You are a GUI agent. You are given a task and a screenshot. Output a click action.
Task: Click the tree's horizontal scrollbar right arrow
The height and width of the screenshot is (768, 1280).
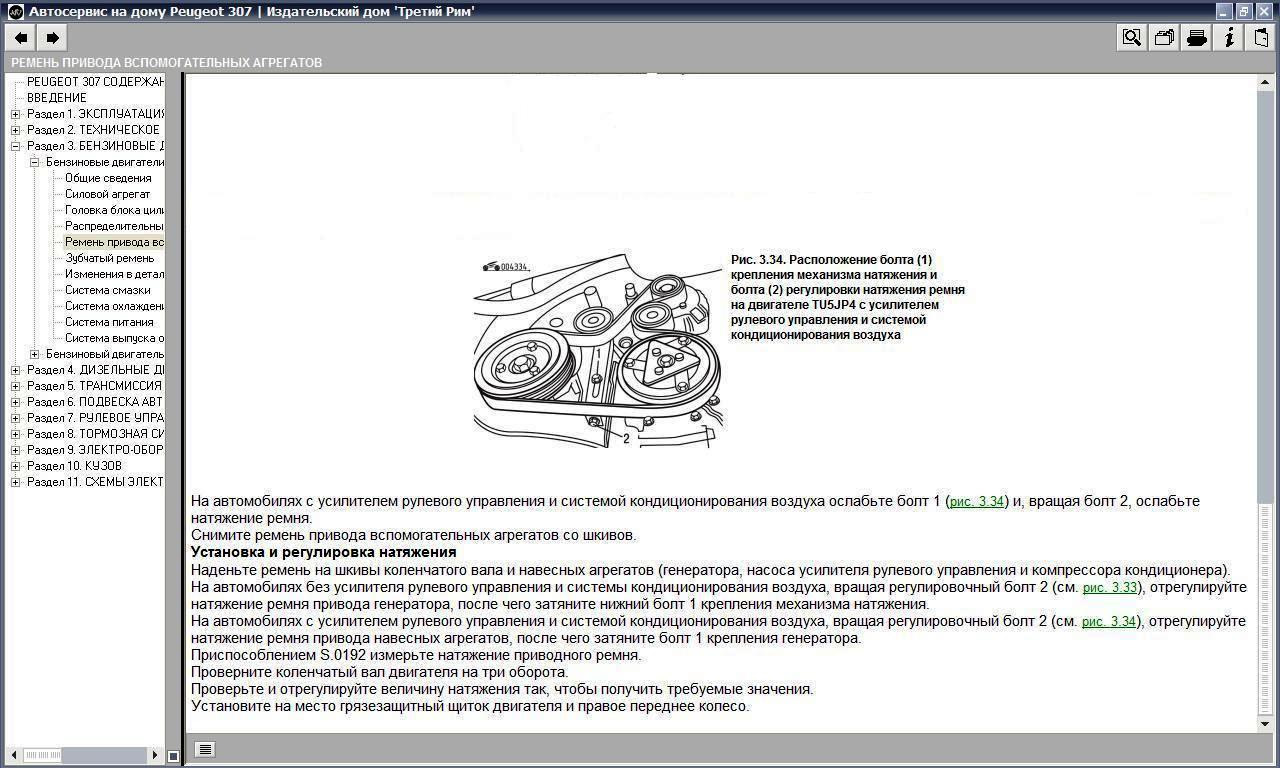pos(155,756)
